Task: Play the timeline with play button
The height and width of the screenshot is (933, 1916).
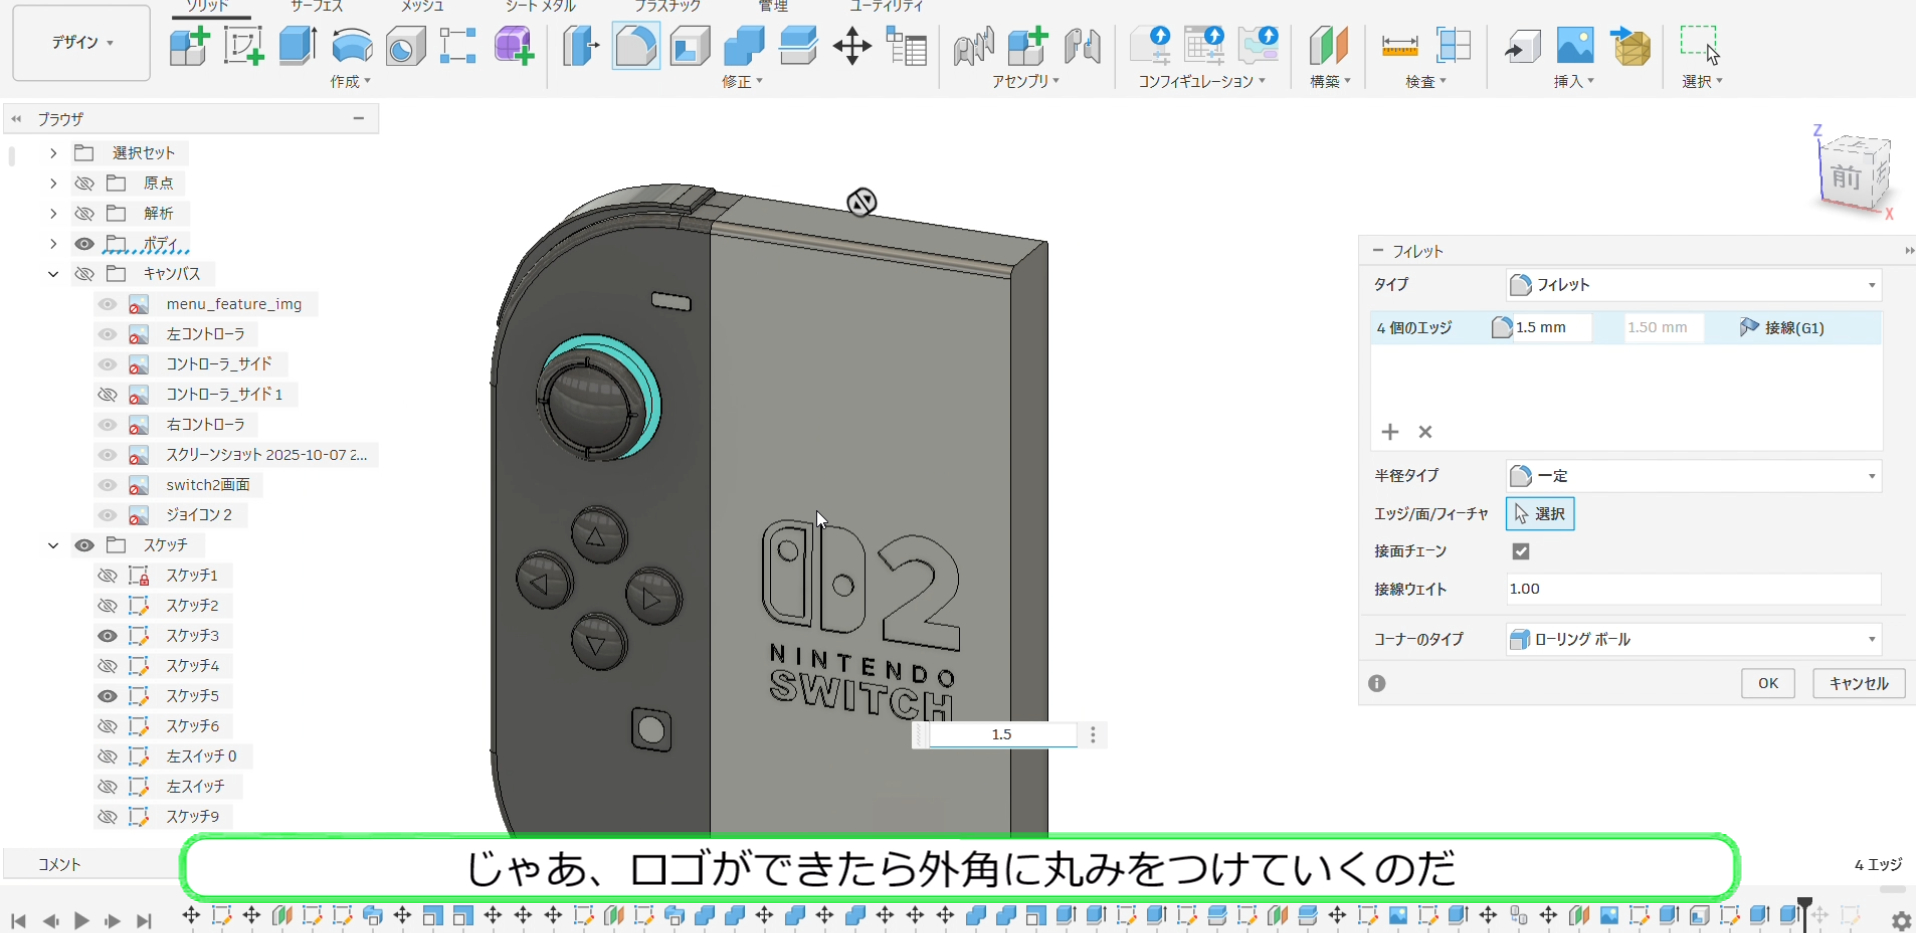Action: 82,920
